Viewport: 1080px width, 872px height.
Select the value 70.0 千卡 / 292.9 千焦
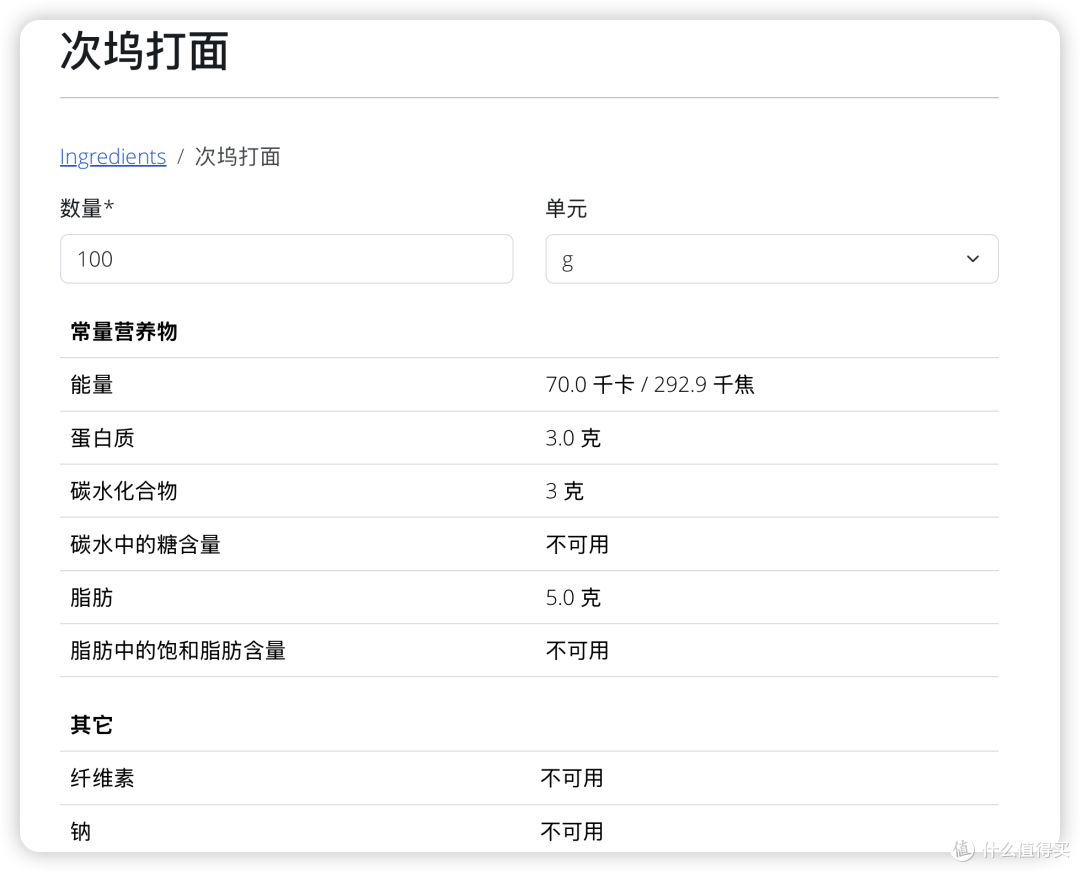(x=650, y=384)
